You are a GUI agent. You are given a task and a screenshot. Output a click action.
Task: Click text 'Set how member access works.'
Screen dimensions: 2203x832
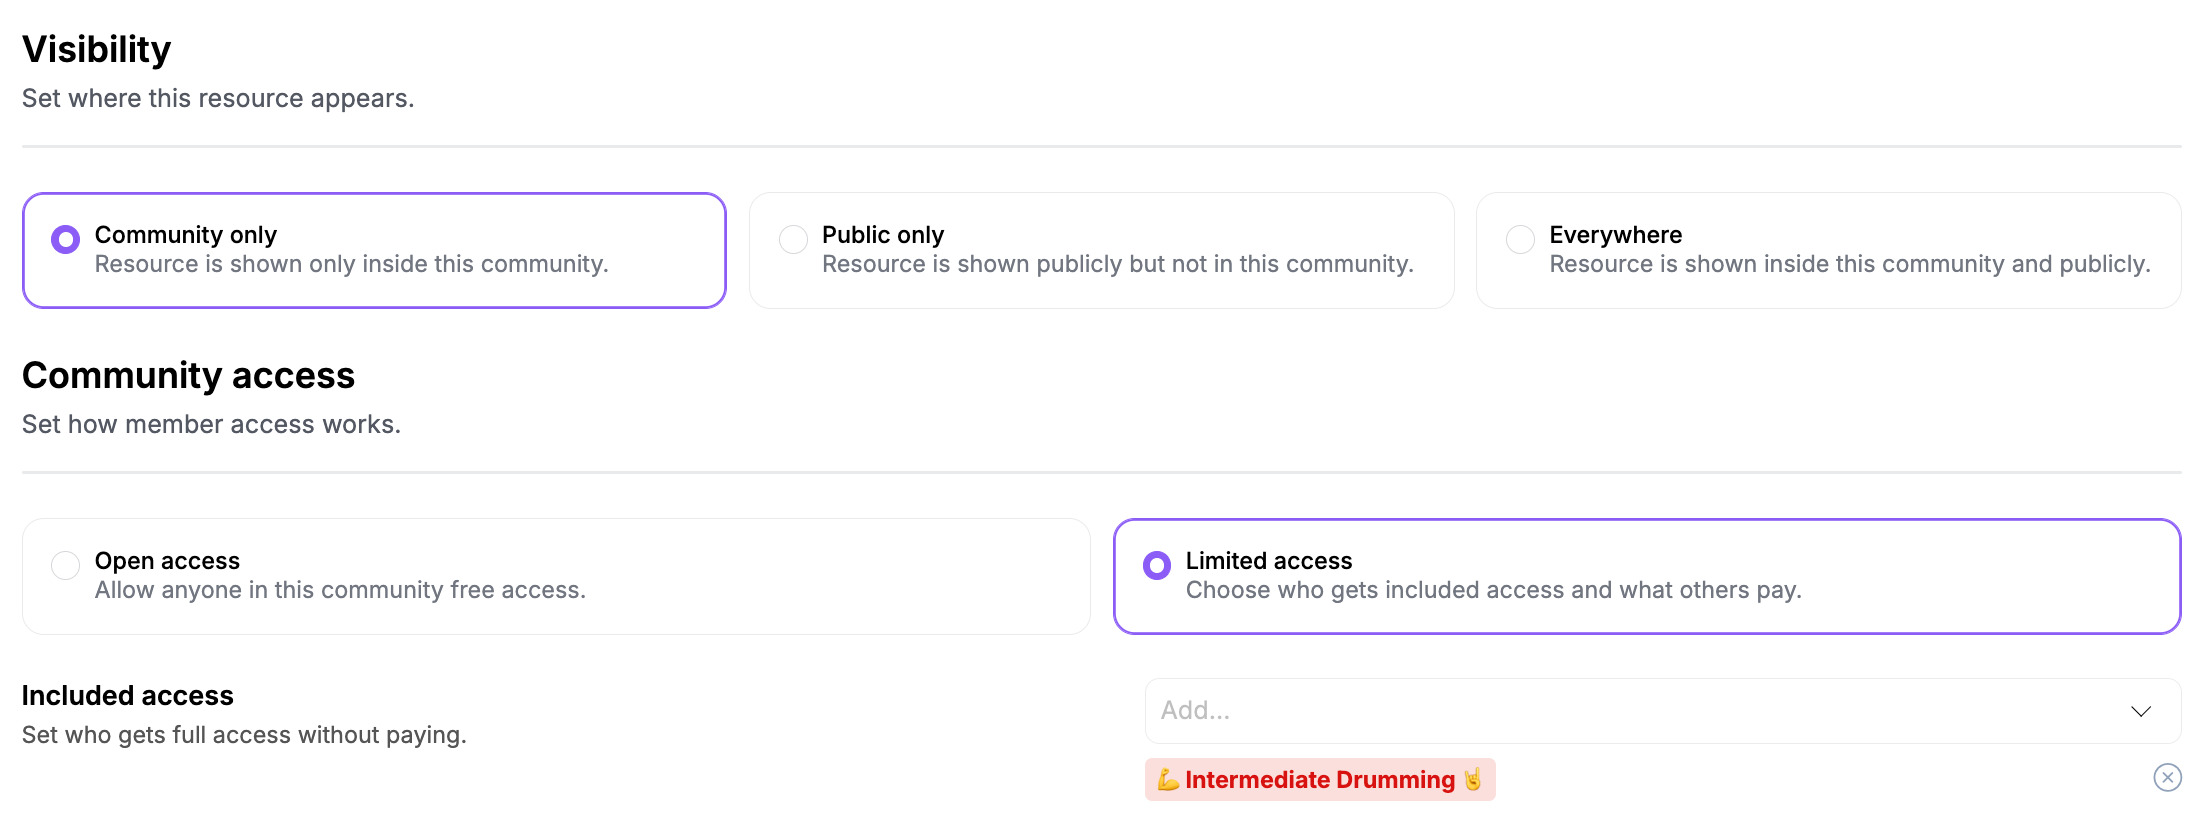click(211, 424)
